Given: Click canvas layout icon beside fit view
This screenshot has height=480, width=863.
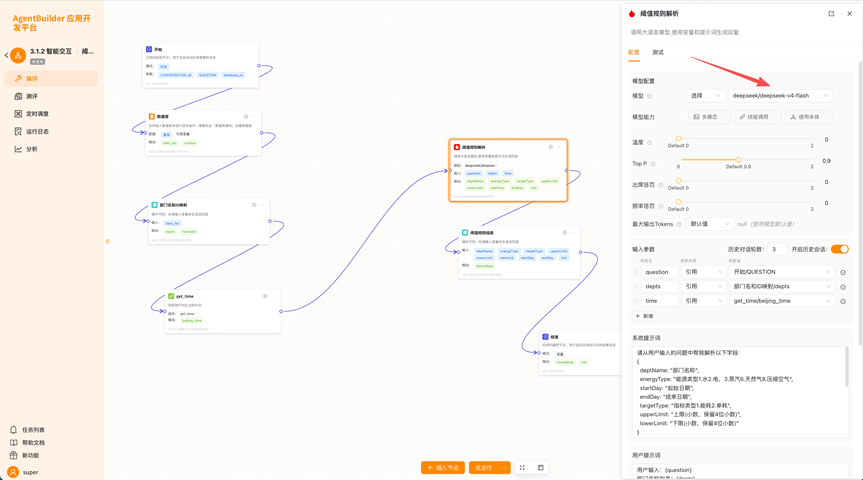Looking at the screenshot, I should [540, 467].
